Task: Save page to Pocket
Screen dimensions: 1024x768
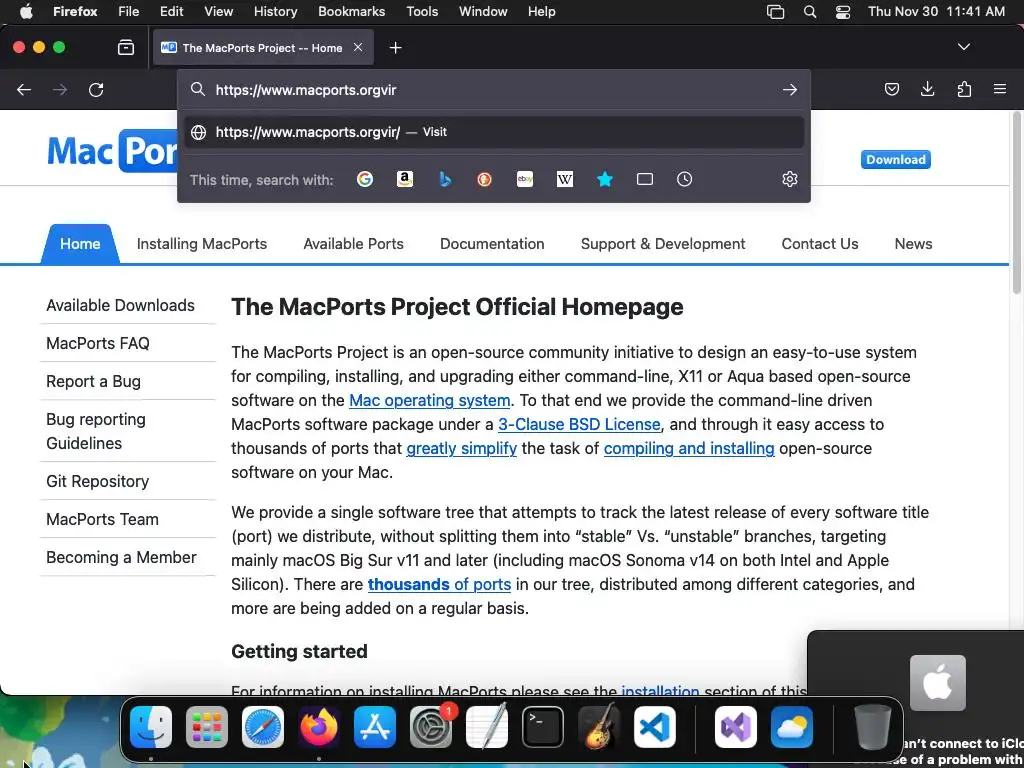Action: 891,89
